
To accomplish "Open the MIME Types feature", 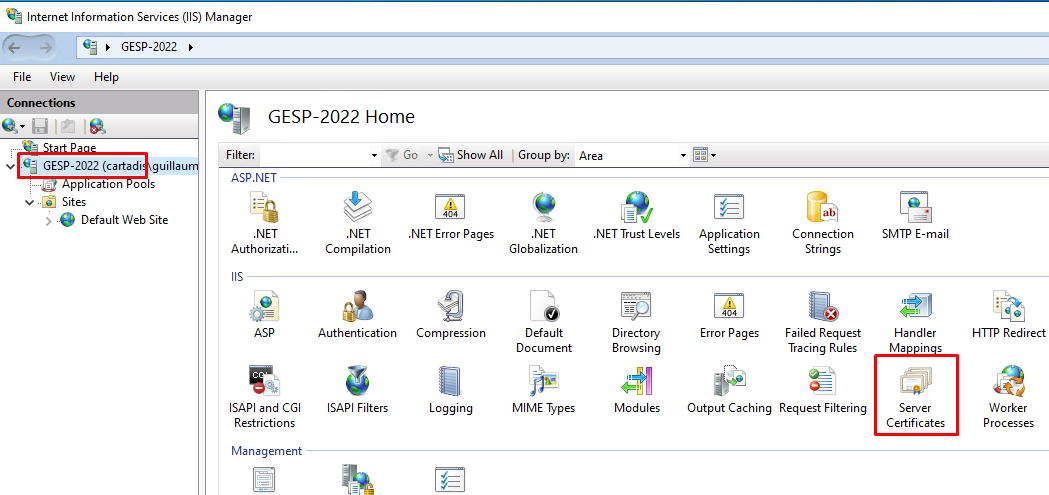I will pos(544,390).
